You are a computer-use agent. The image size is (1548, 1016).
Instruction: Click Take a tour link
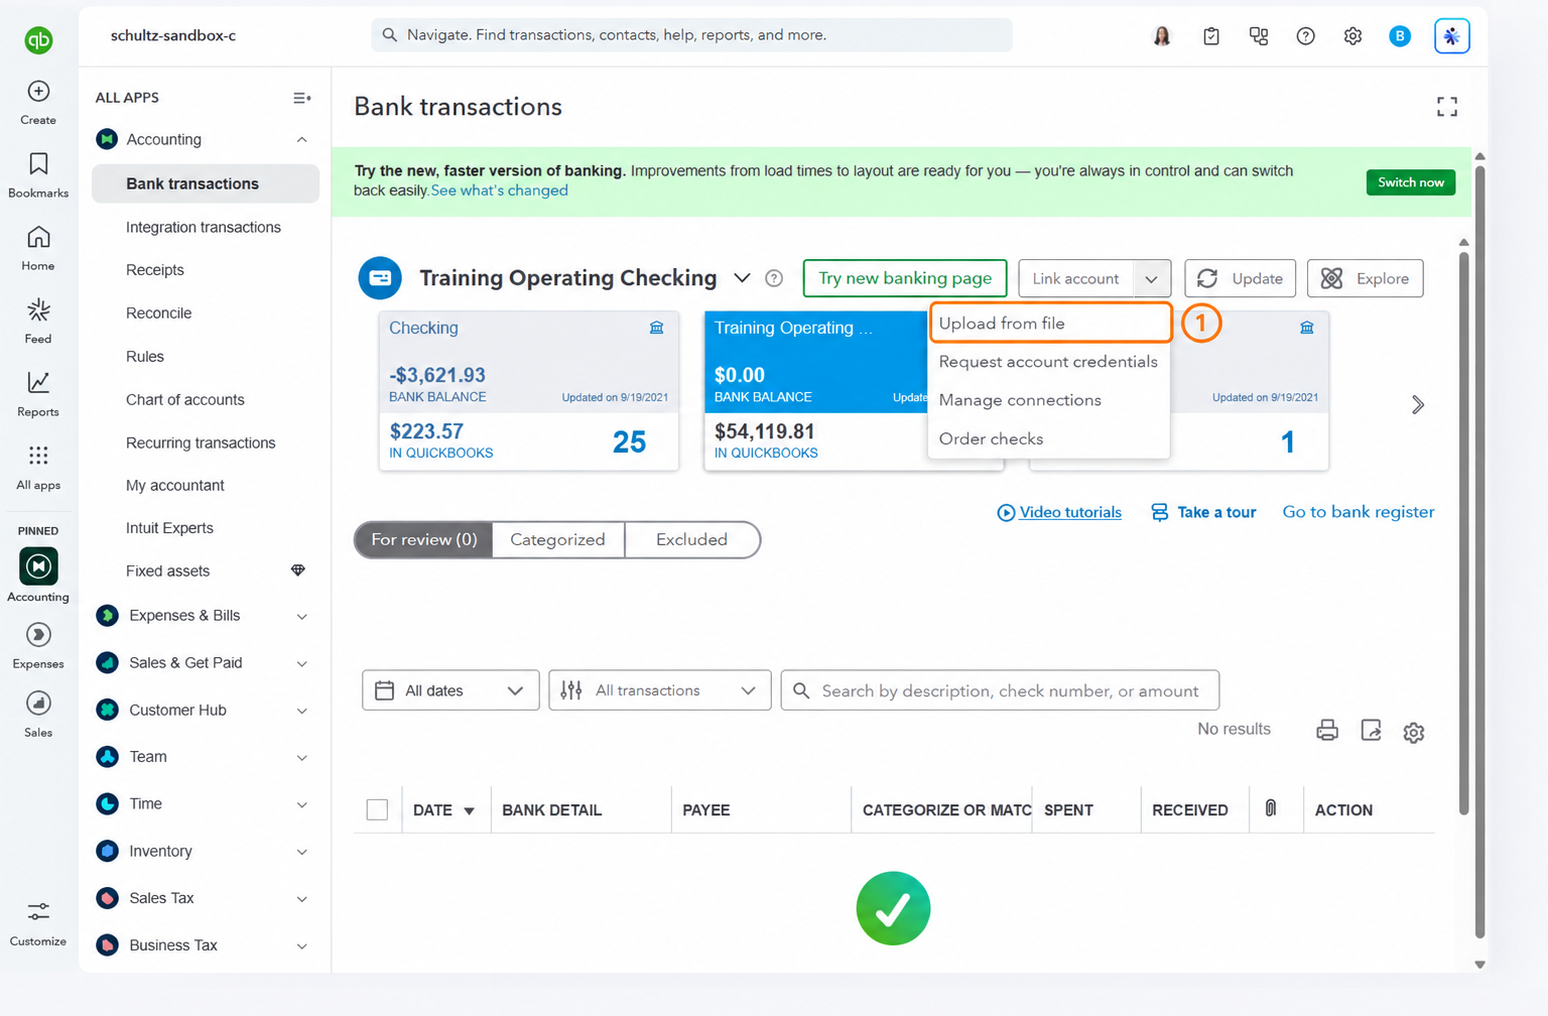(1203, 512)
